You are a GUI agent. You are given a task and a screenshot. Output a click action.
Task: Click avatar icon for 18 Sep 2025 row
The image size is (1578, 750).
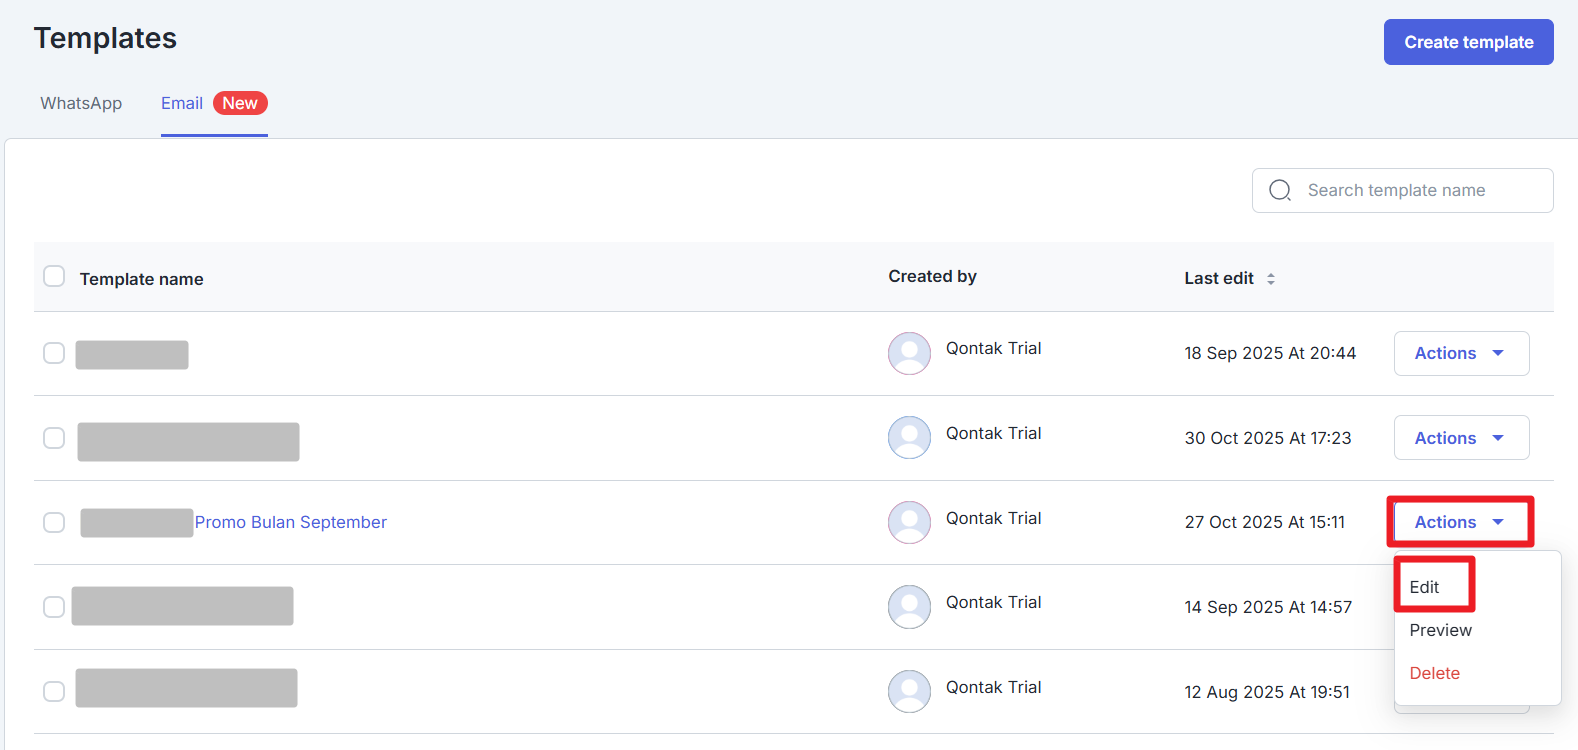point(909,353)
